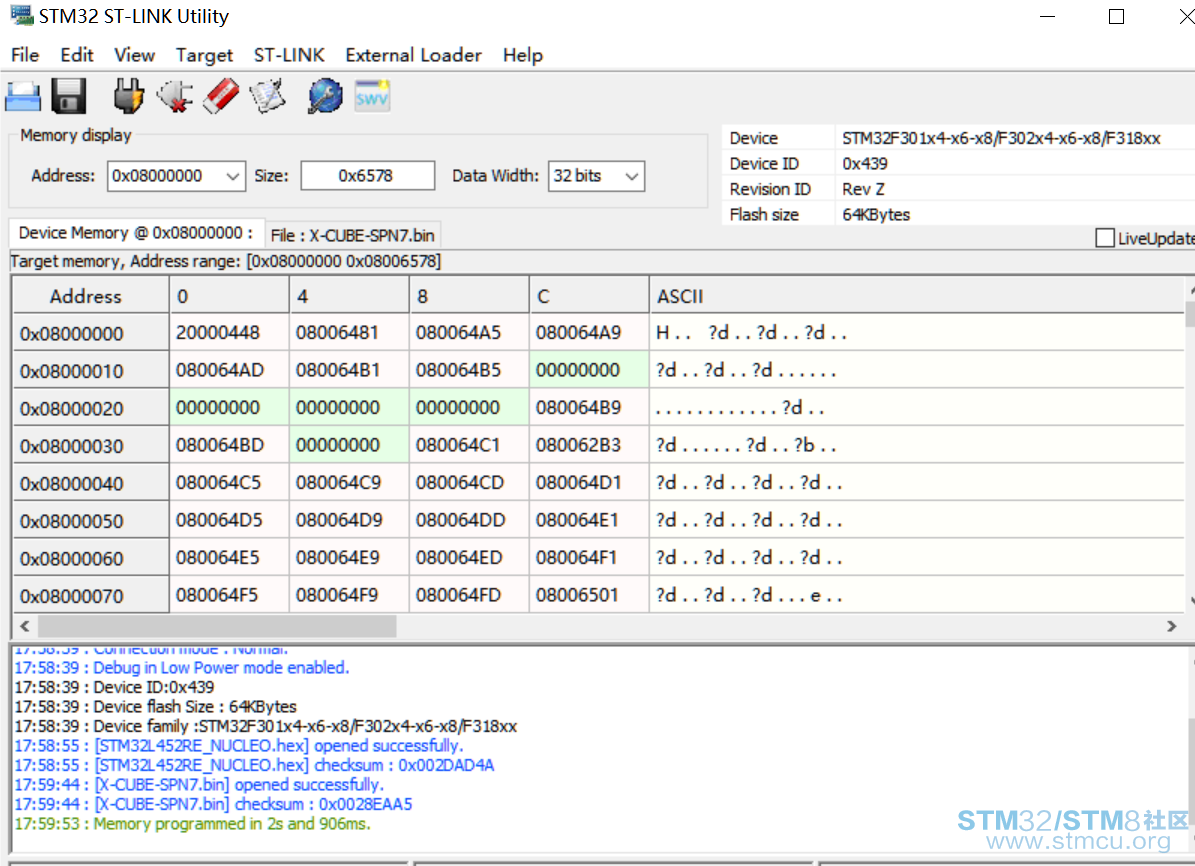1195x866 pixels.
Task: Click the STM32 ST-LINK Utility title bar icon
Action: coord(21,15)
